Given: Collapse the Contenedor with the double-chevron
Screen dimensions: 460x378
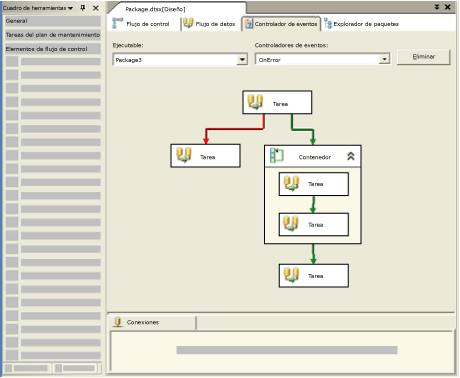Looking at the screenshot, I should tap(351, 156).
